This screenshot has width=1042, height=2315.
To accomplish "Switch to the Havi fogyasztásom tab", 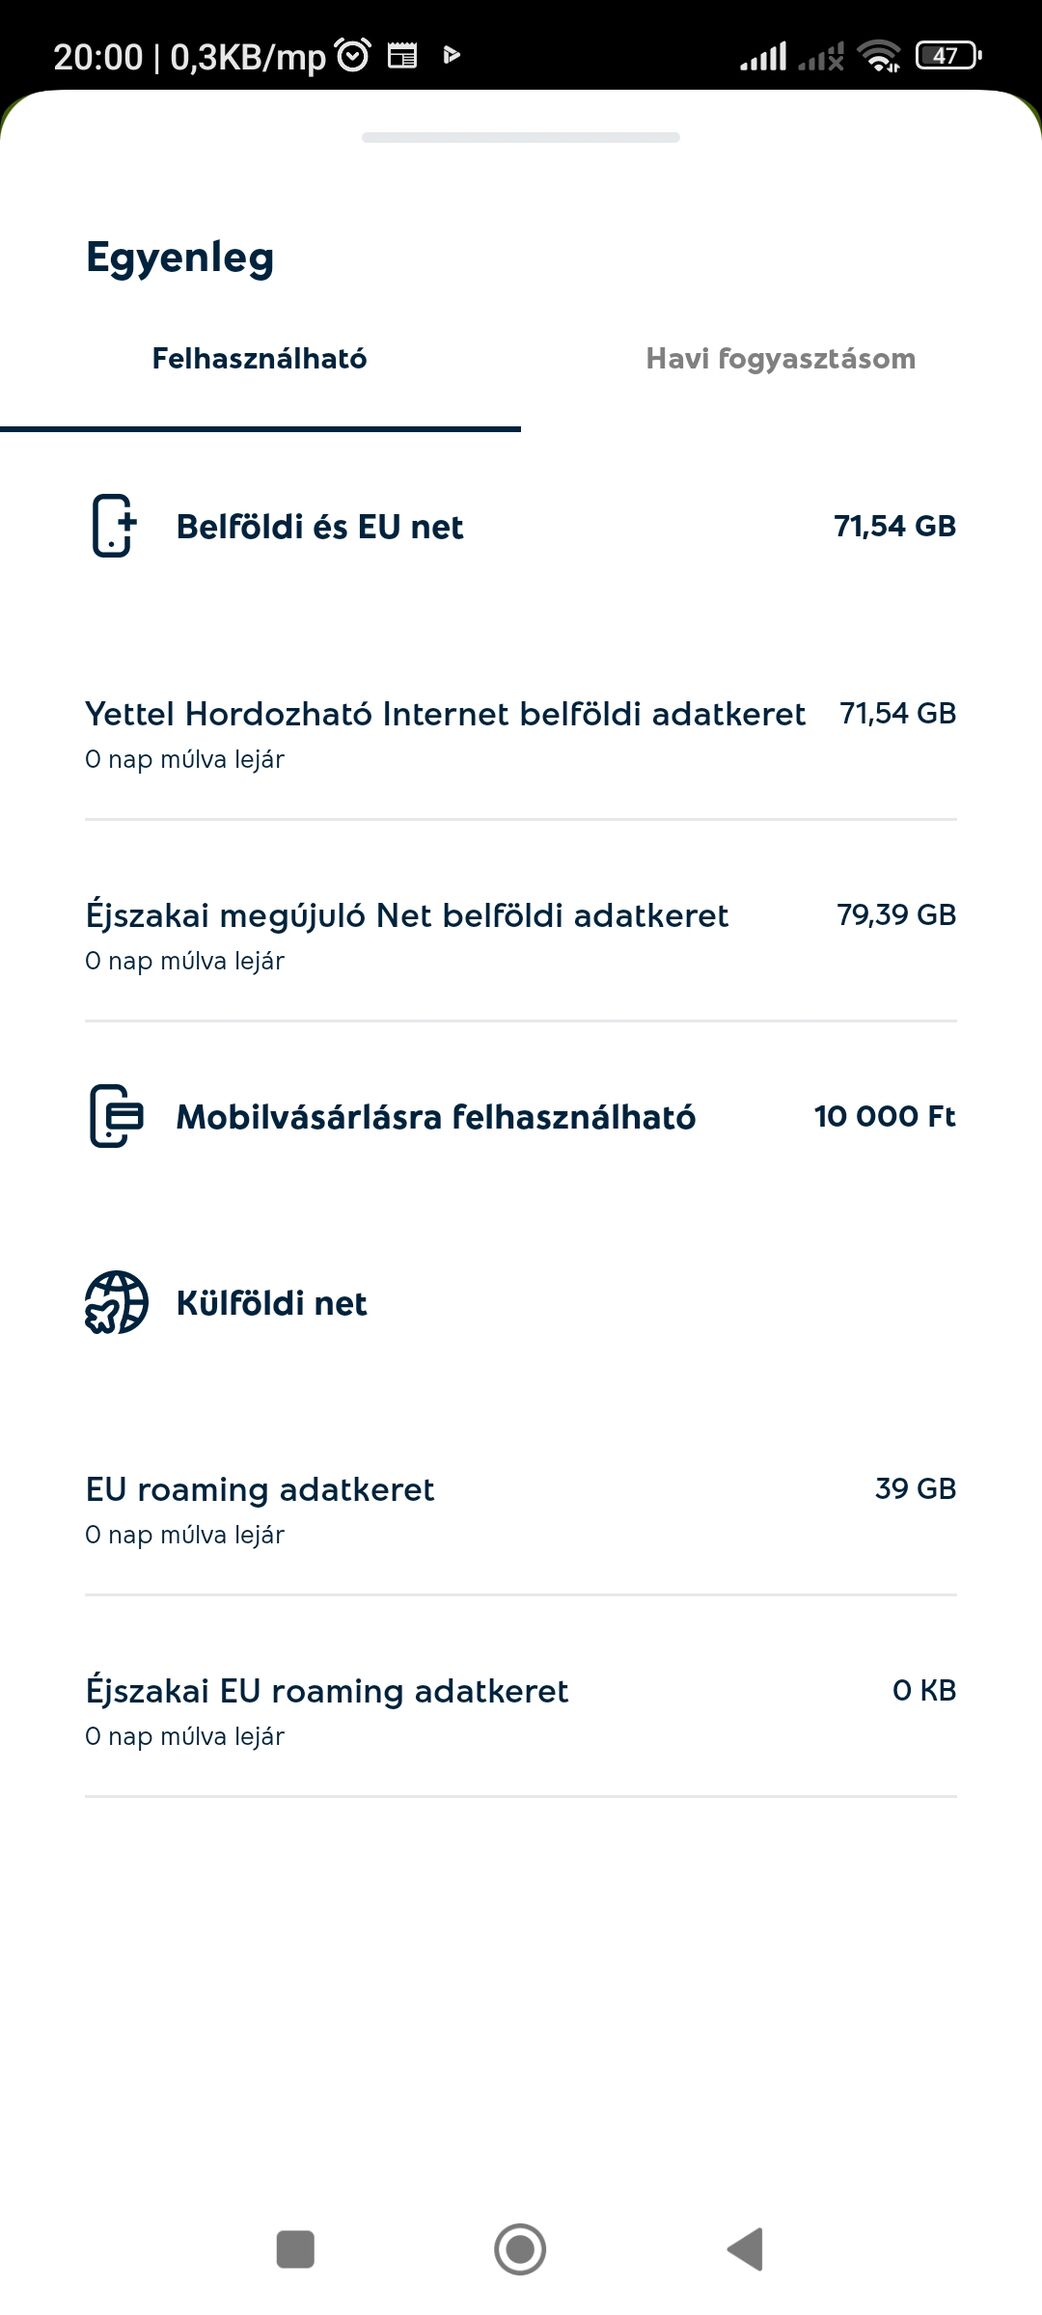I will tap(780, 359).
